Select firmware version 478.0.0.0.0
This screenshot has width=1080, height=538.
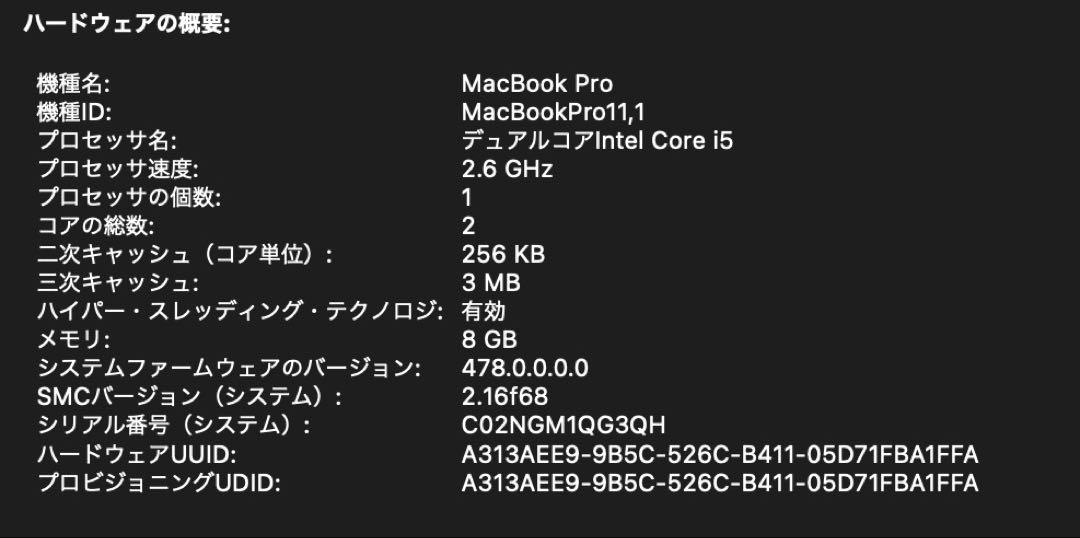(525, 369)
